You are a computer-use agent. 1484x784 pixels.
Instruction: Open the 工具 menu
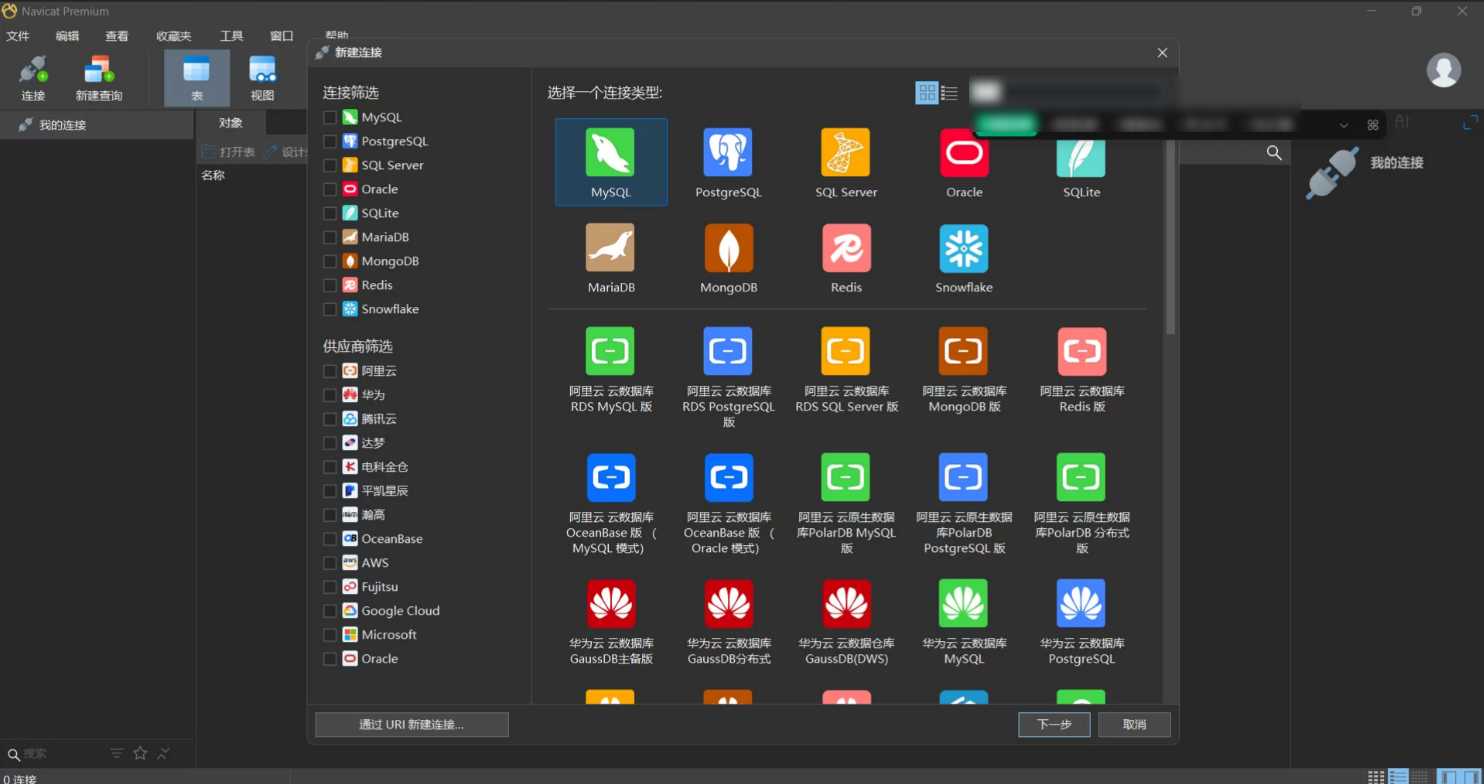[x=231, y=36]
